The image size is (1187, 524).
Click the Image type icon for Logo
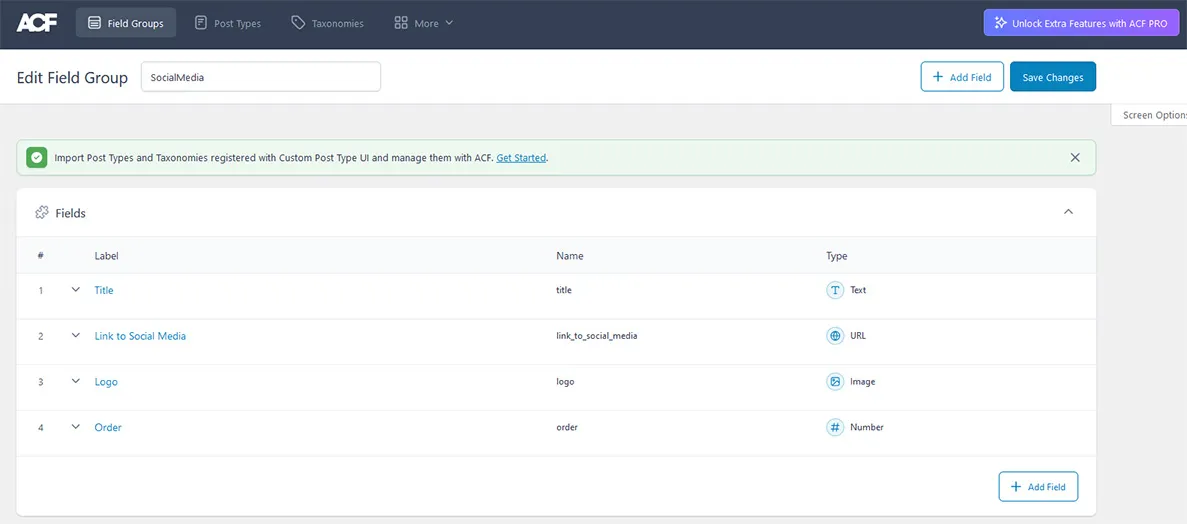[835, 382]
